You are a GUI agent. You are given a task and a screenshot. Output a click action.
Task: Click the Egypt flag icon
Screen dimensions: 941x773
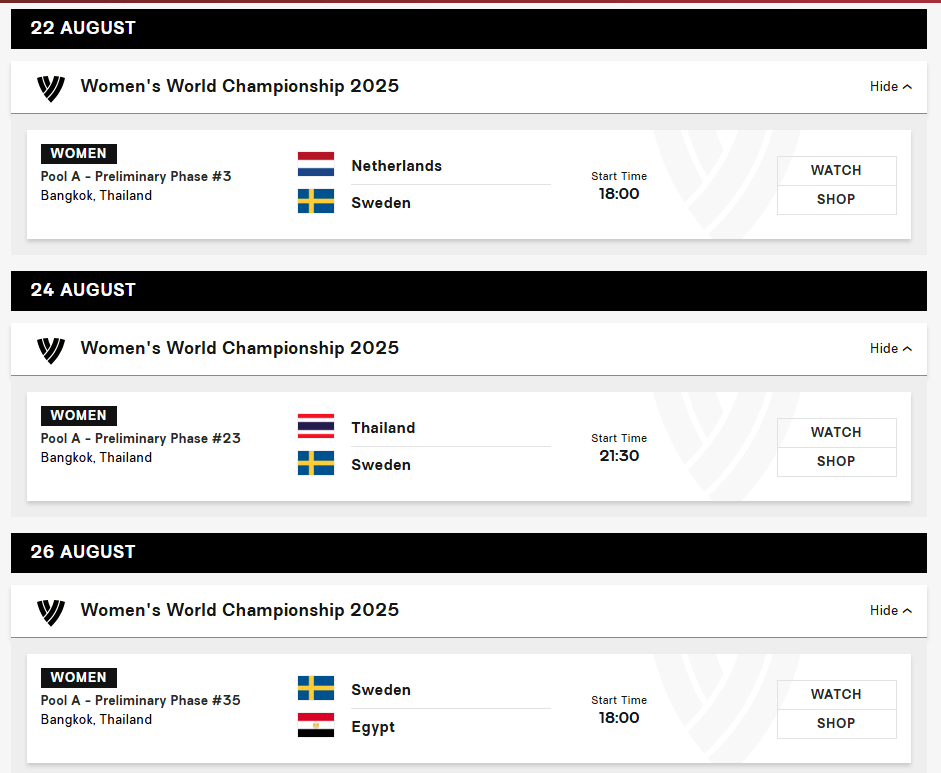click(x=316, y=726)
